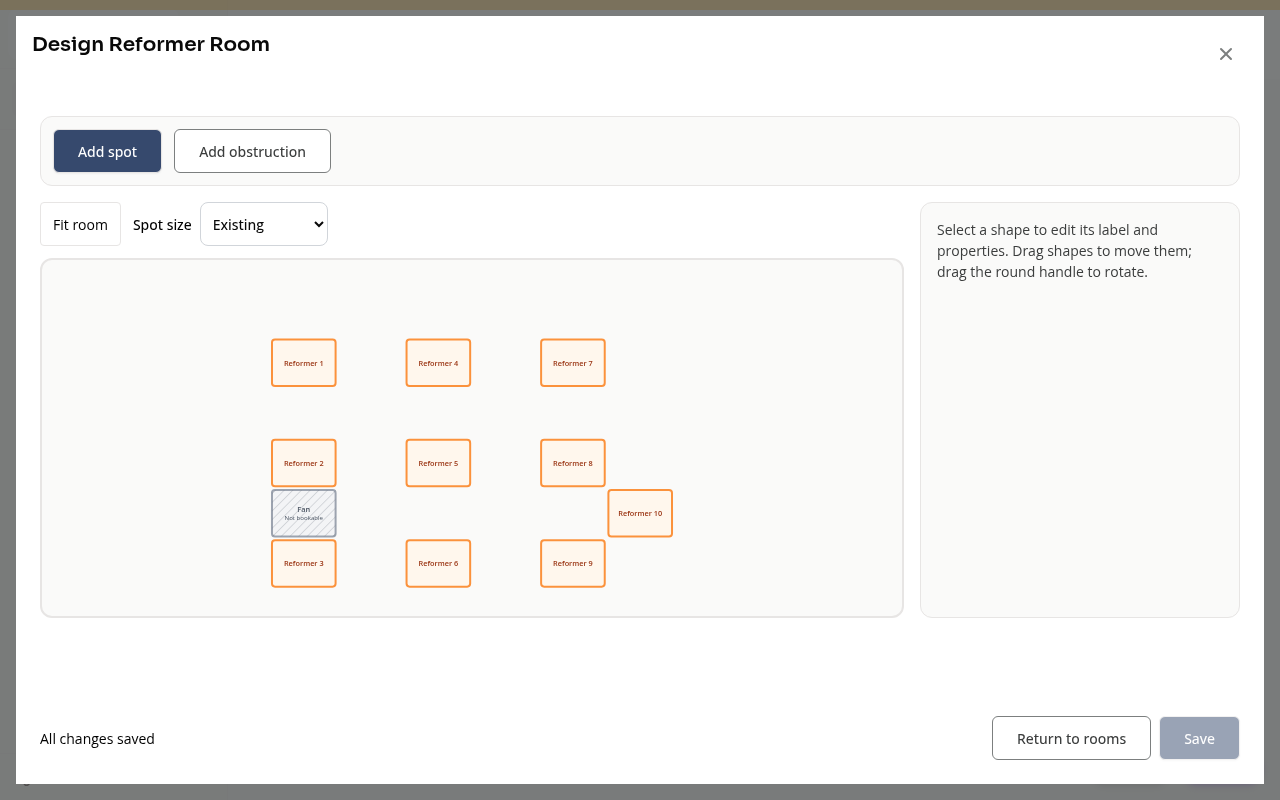Click the Design Reformer Room heading
Viewport: 1280px width, 800px height.
point(151,44)
